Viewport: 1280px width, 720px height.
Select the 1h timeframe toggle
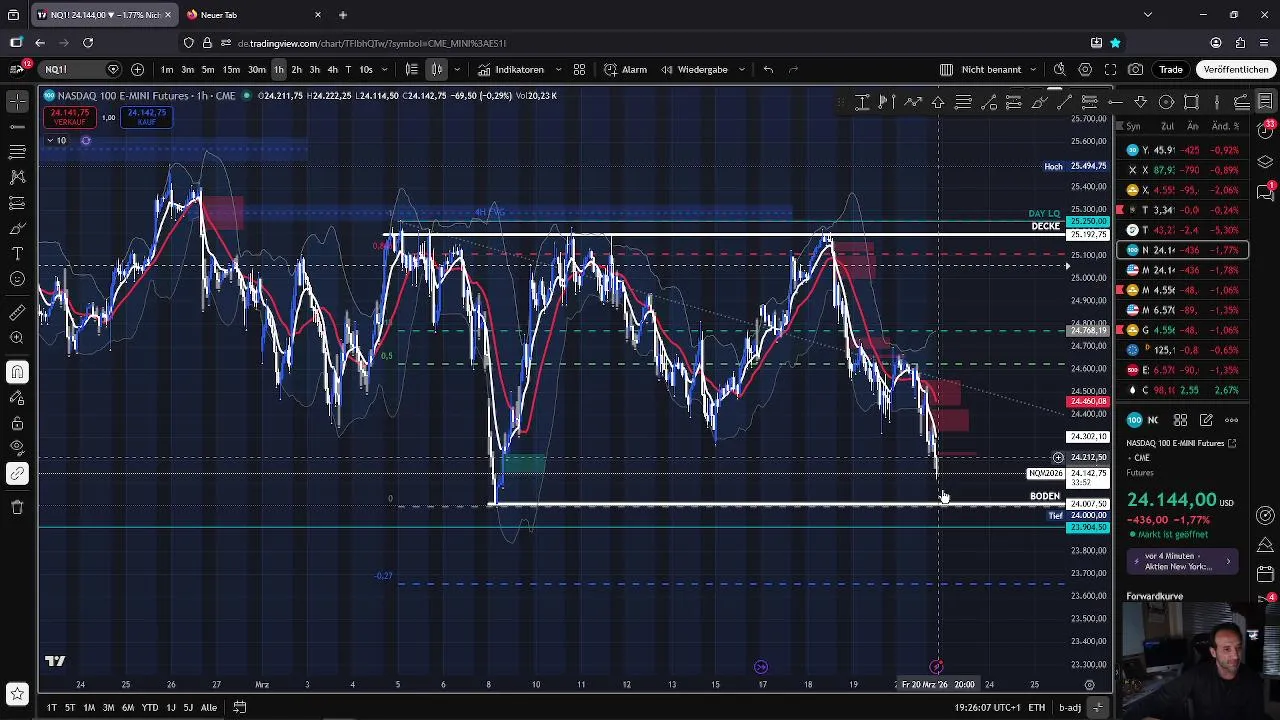[x=279, y=69]
